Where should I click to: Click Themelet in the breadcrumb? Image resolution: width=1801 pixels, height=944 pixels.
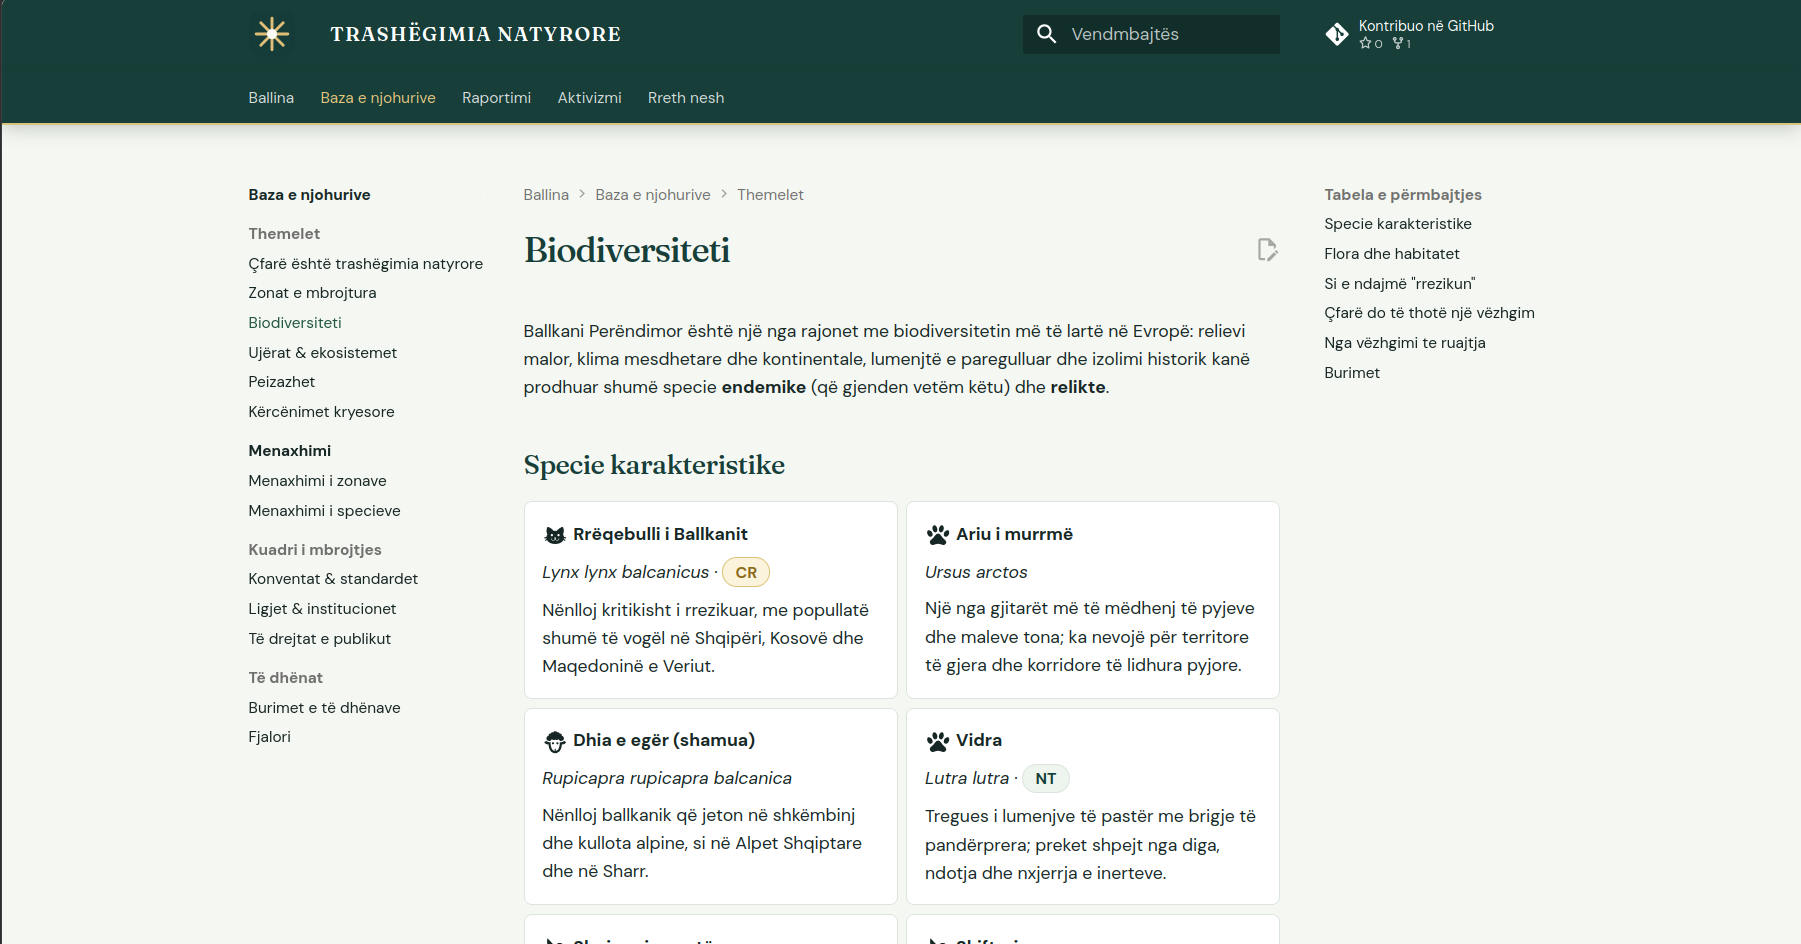[x=770, y=195]
